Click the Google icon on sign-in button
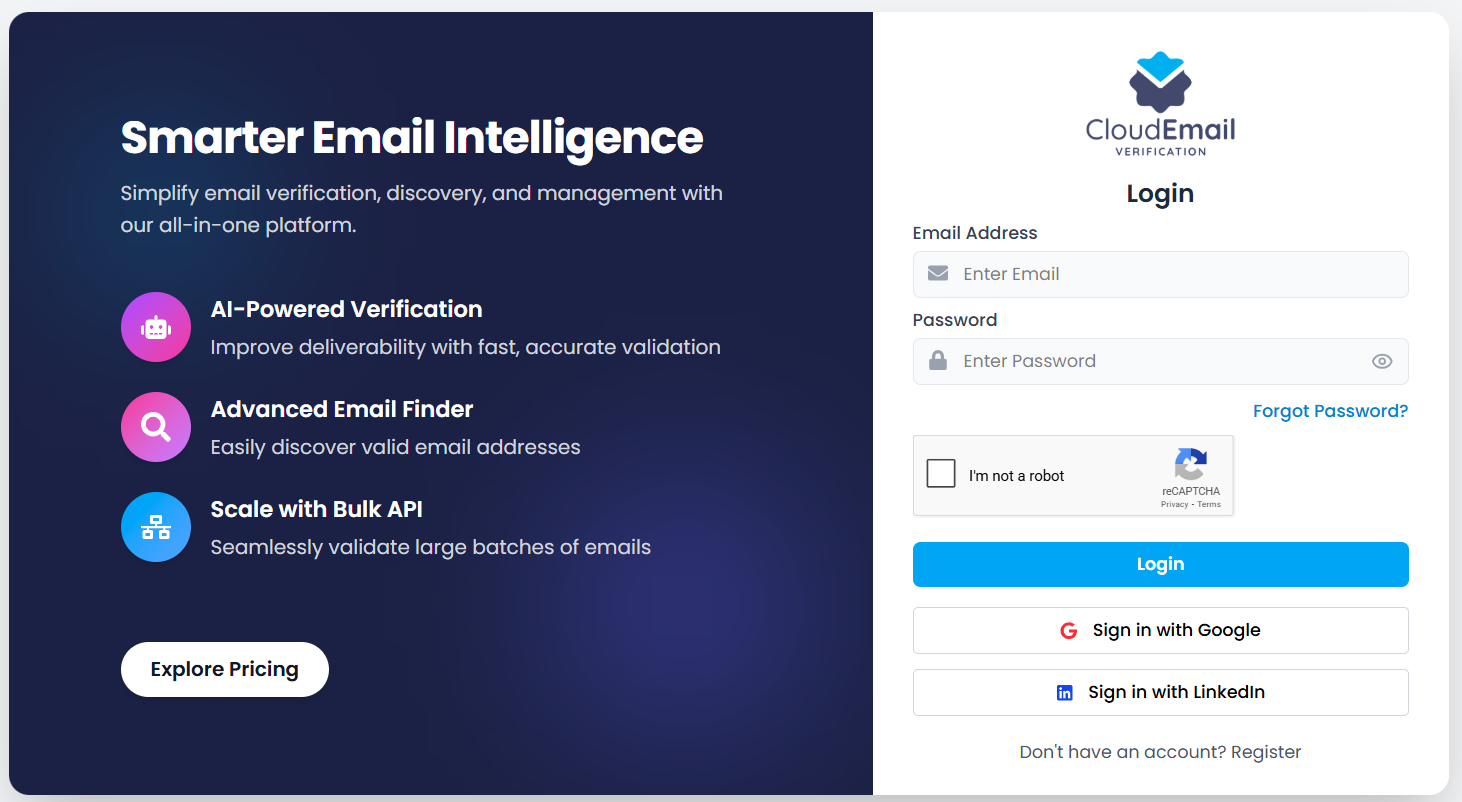The height and width of the screenshot is (802, 1462). pyautogui.click(x=1068, y=630)
